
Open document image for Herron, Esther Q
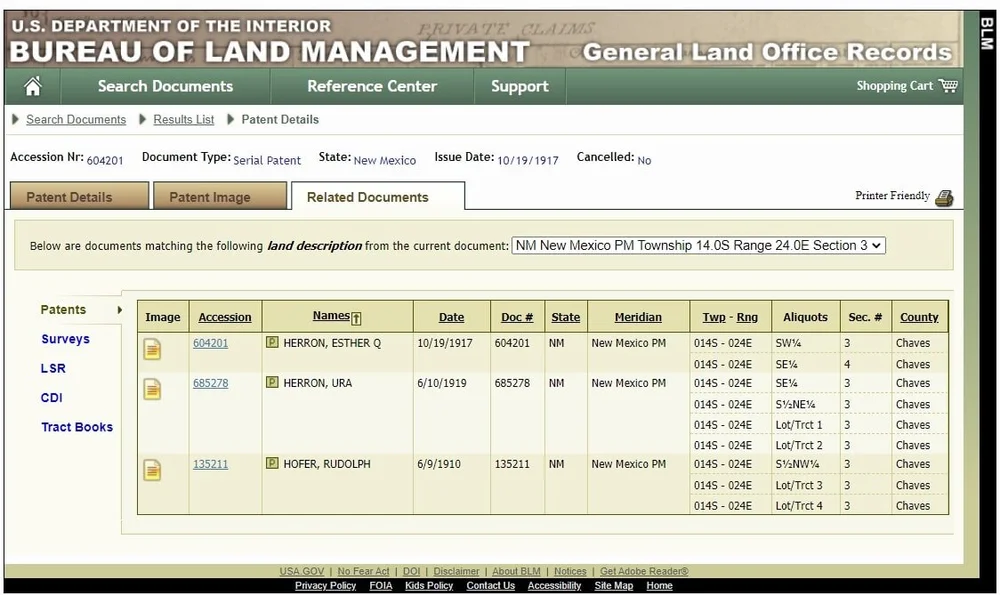click(152, 349)
